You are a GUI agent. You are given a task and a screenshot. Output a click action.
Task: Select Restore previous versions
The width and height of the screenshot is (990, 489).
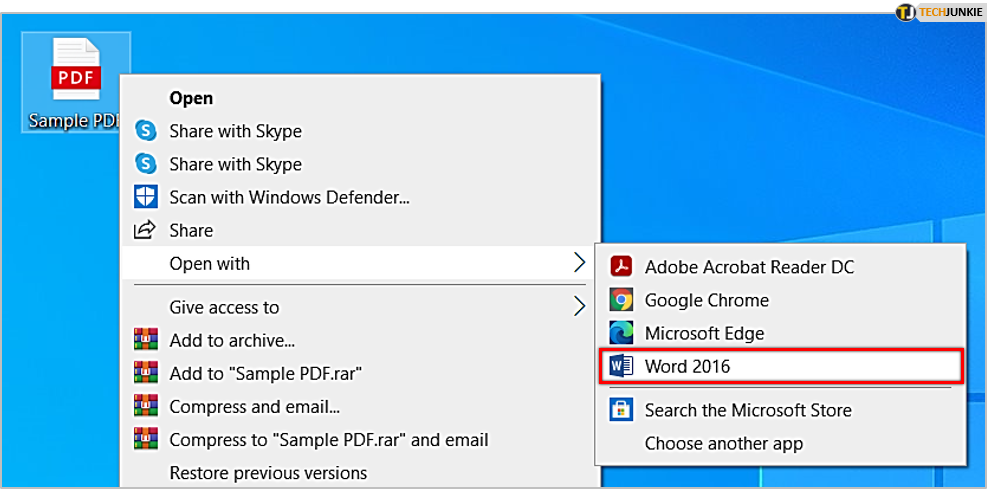tap(268, 472)
